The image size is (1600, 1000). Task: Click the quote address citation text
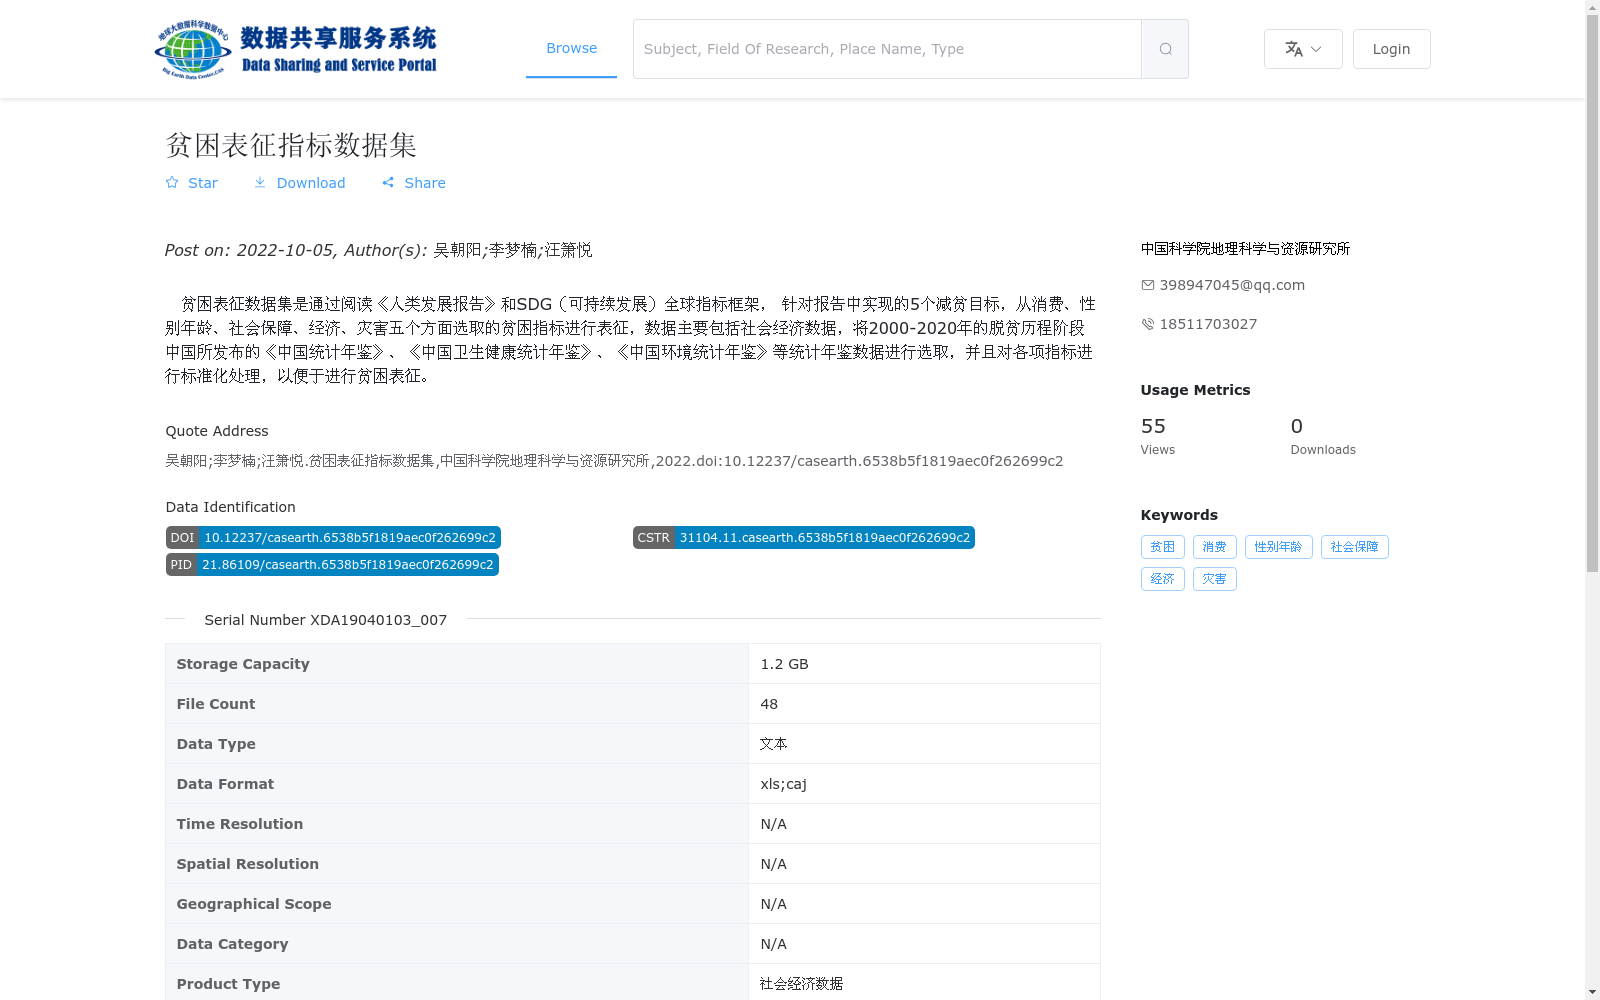point(614,461)
